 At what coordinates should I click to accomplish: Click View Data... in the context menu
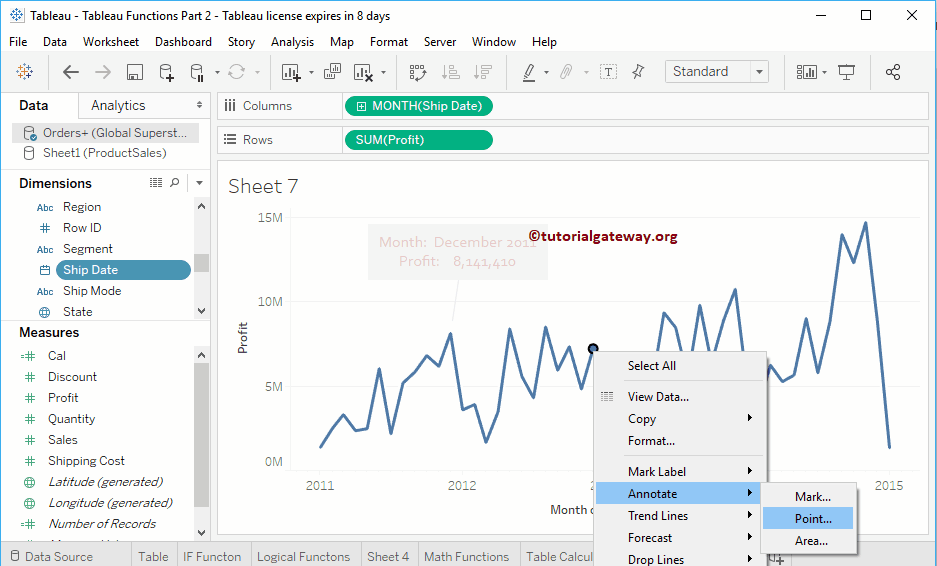tap(657, 397)
